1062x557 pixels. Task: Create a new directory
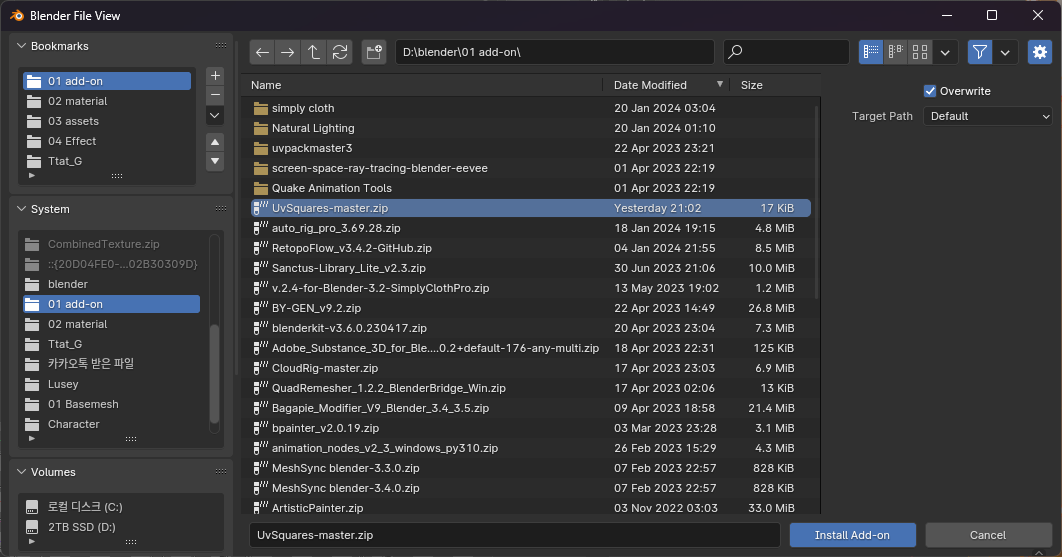[x=374, y=52]
